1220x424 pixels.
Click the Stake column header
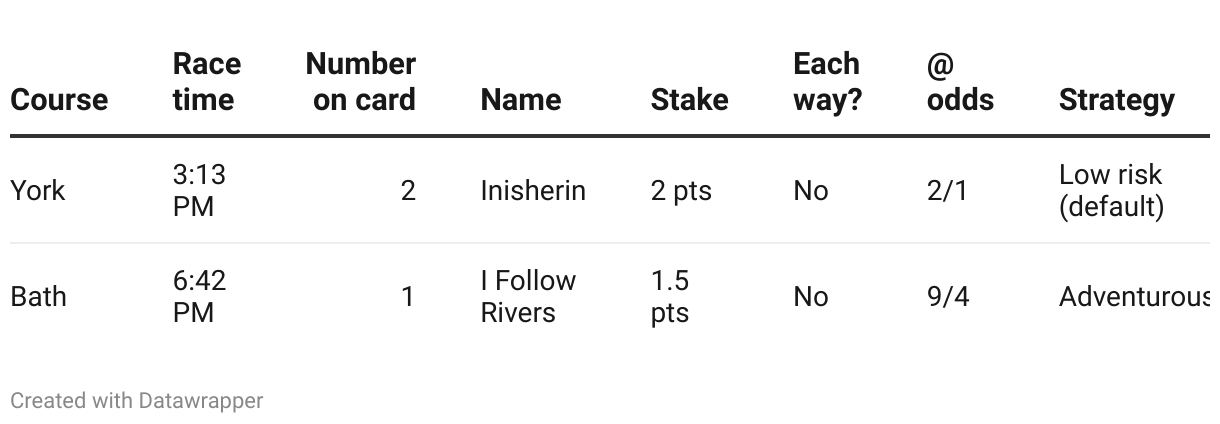point(689,100)
